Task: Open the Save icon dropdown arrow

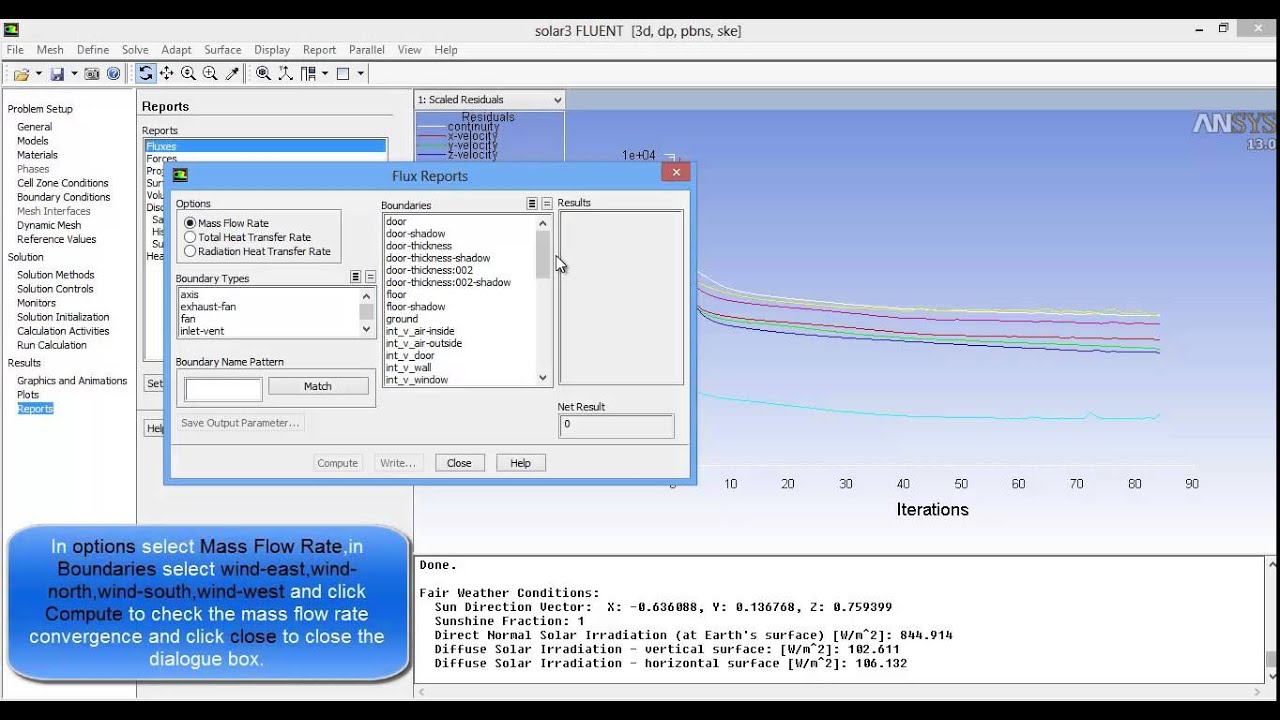Action: pos(74,74)
